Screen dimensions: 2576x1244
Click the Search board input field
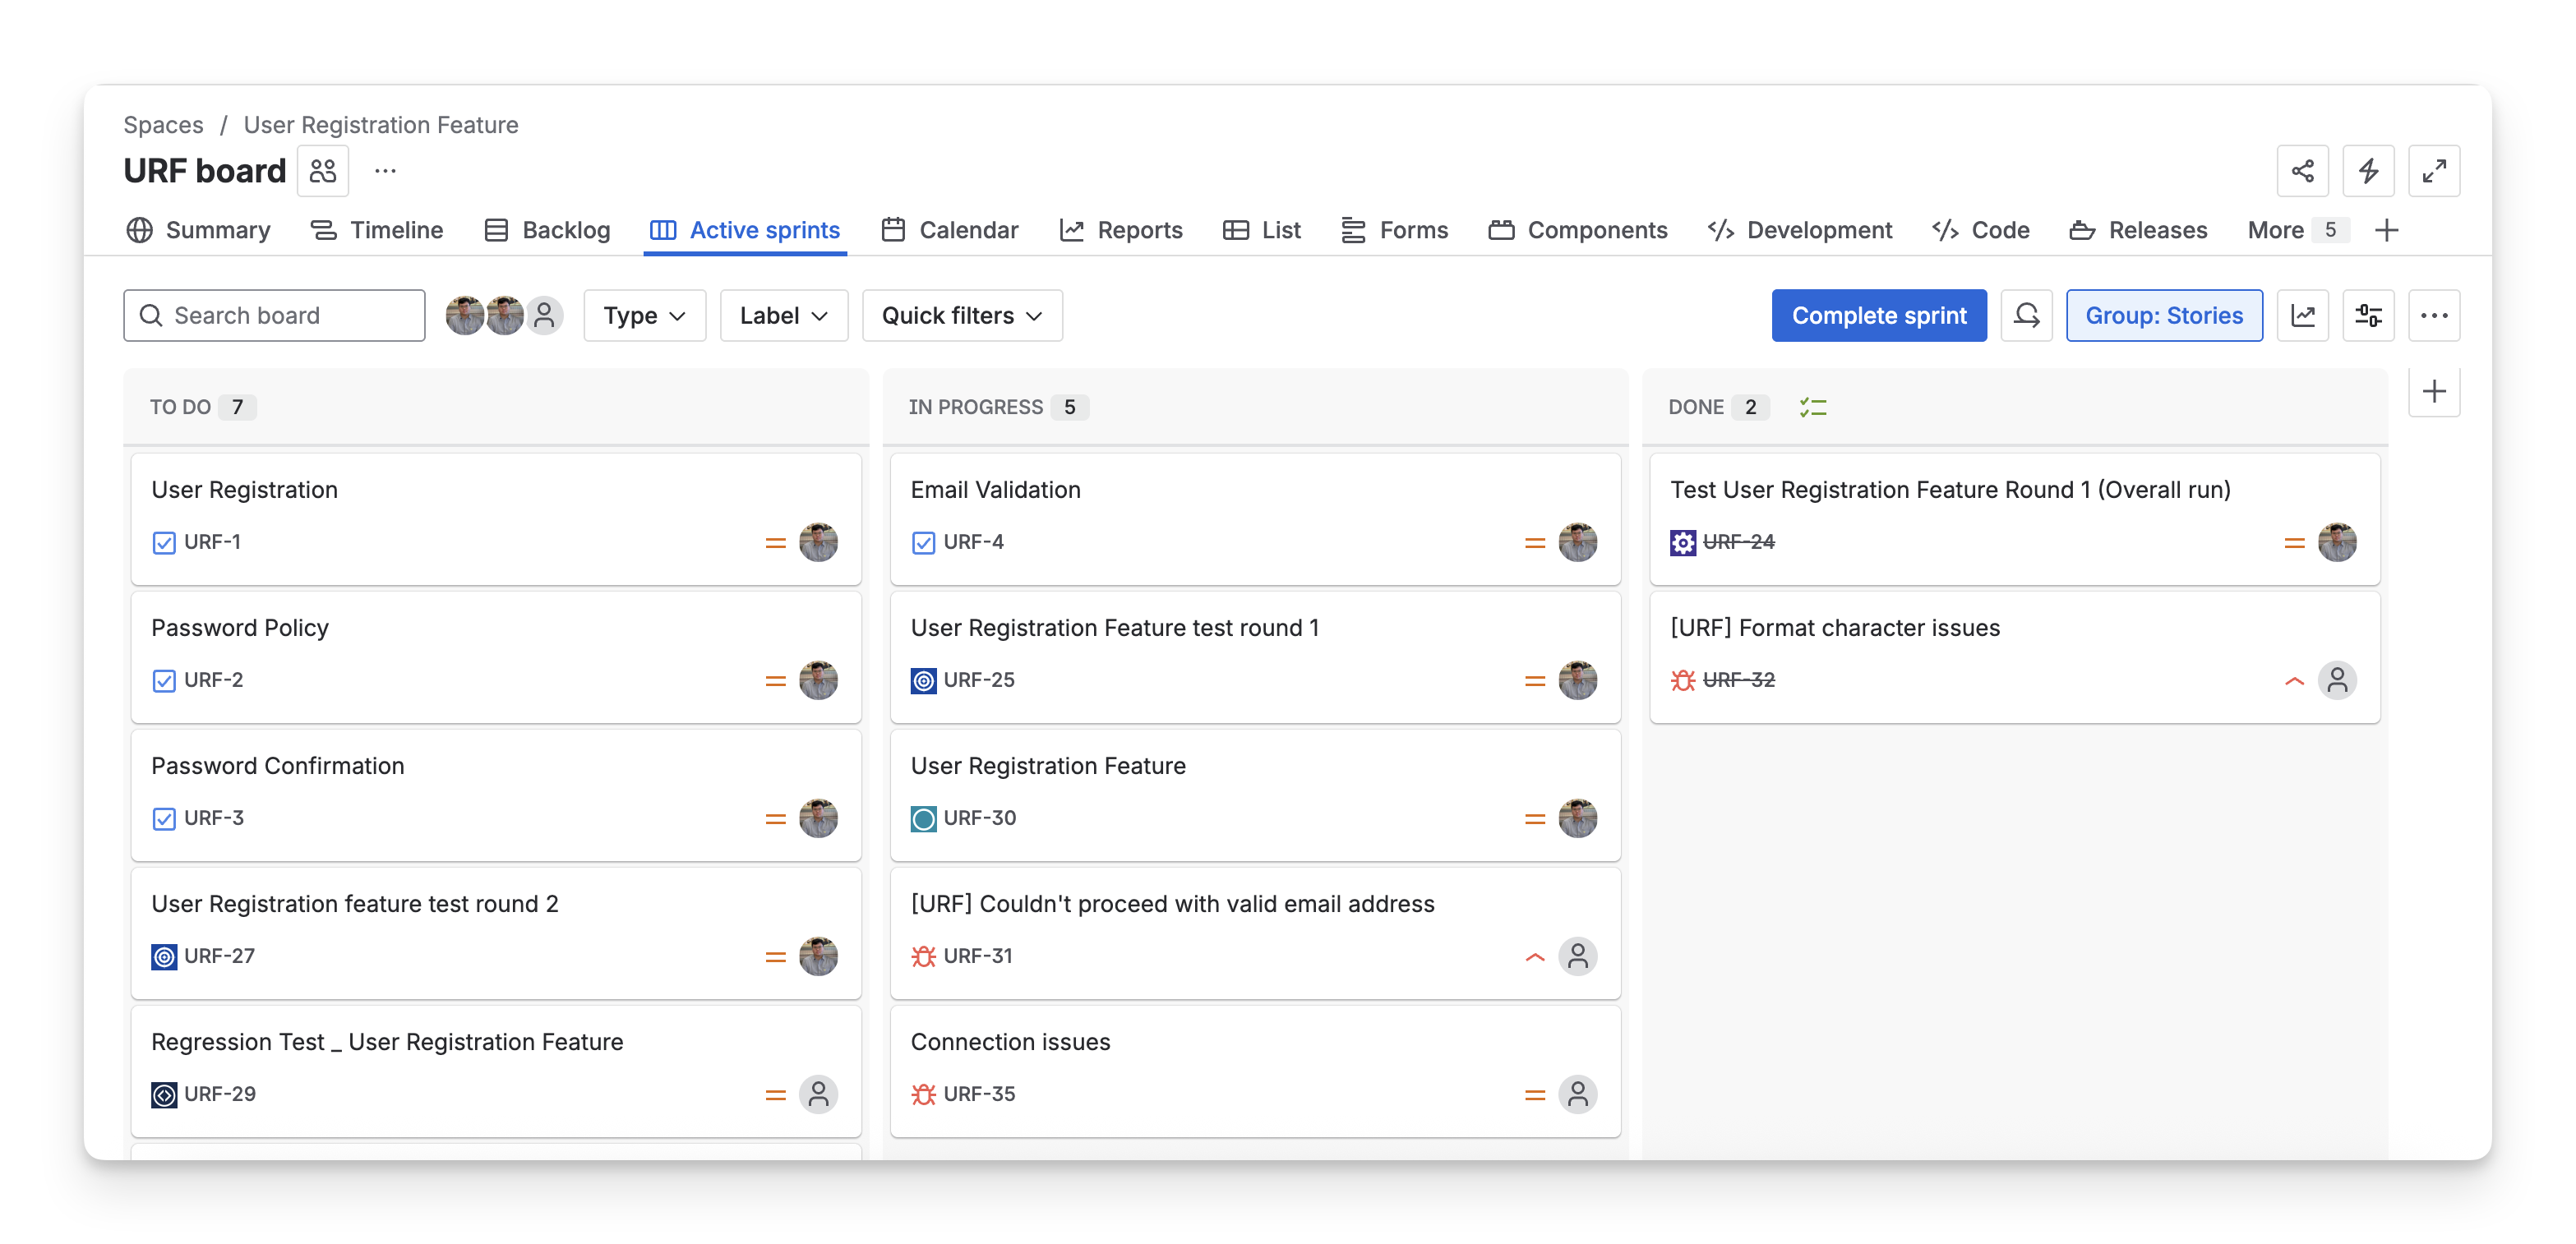pos(274,316)
